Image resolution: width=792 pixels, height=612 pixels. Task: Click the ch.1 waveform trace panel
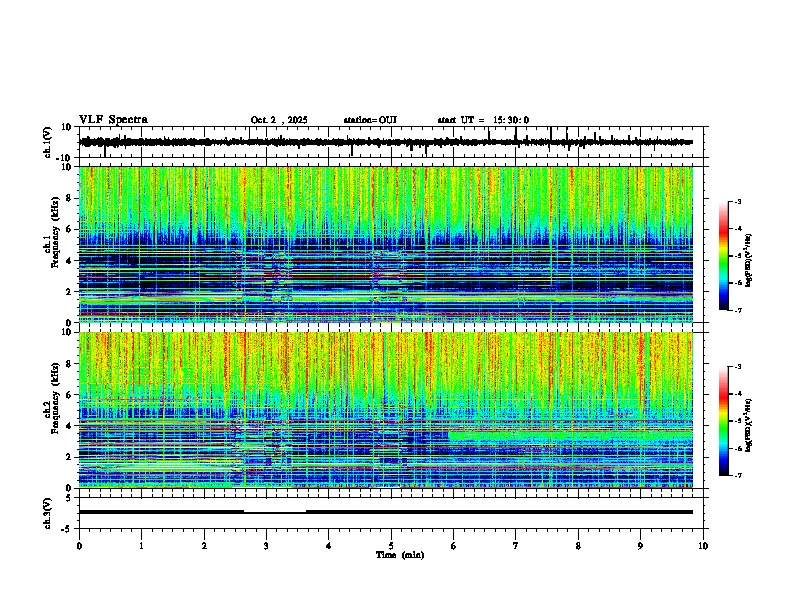(x=393, y=142)
